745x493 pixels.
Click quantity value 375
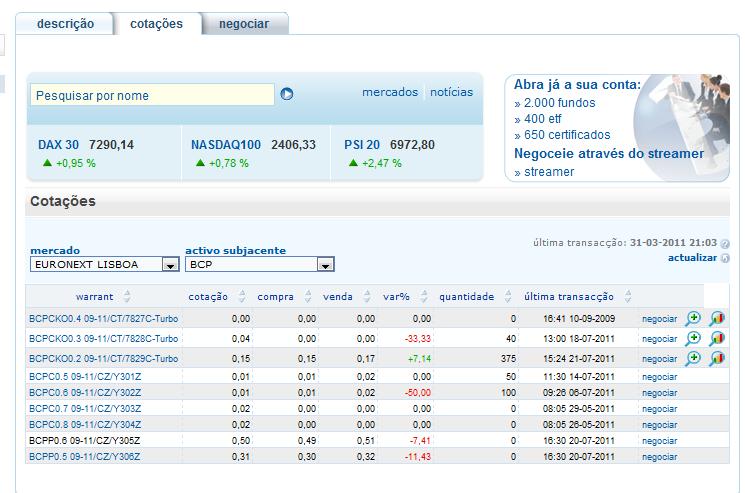(x=508, y=359)
